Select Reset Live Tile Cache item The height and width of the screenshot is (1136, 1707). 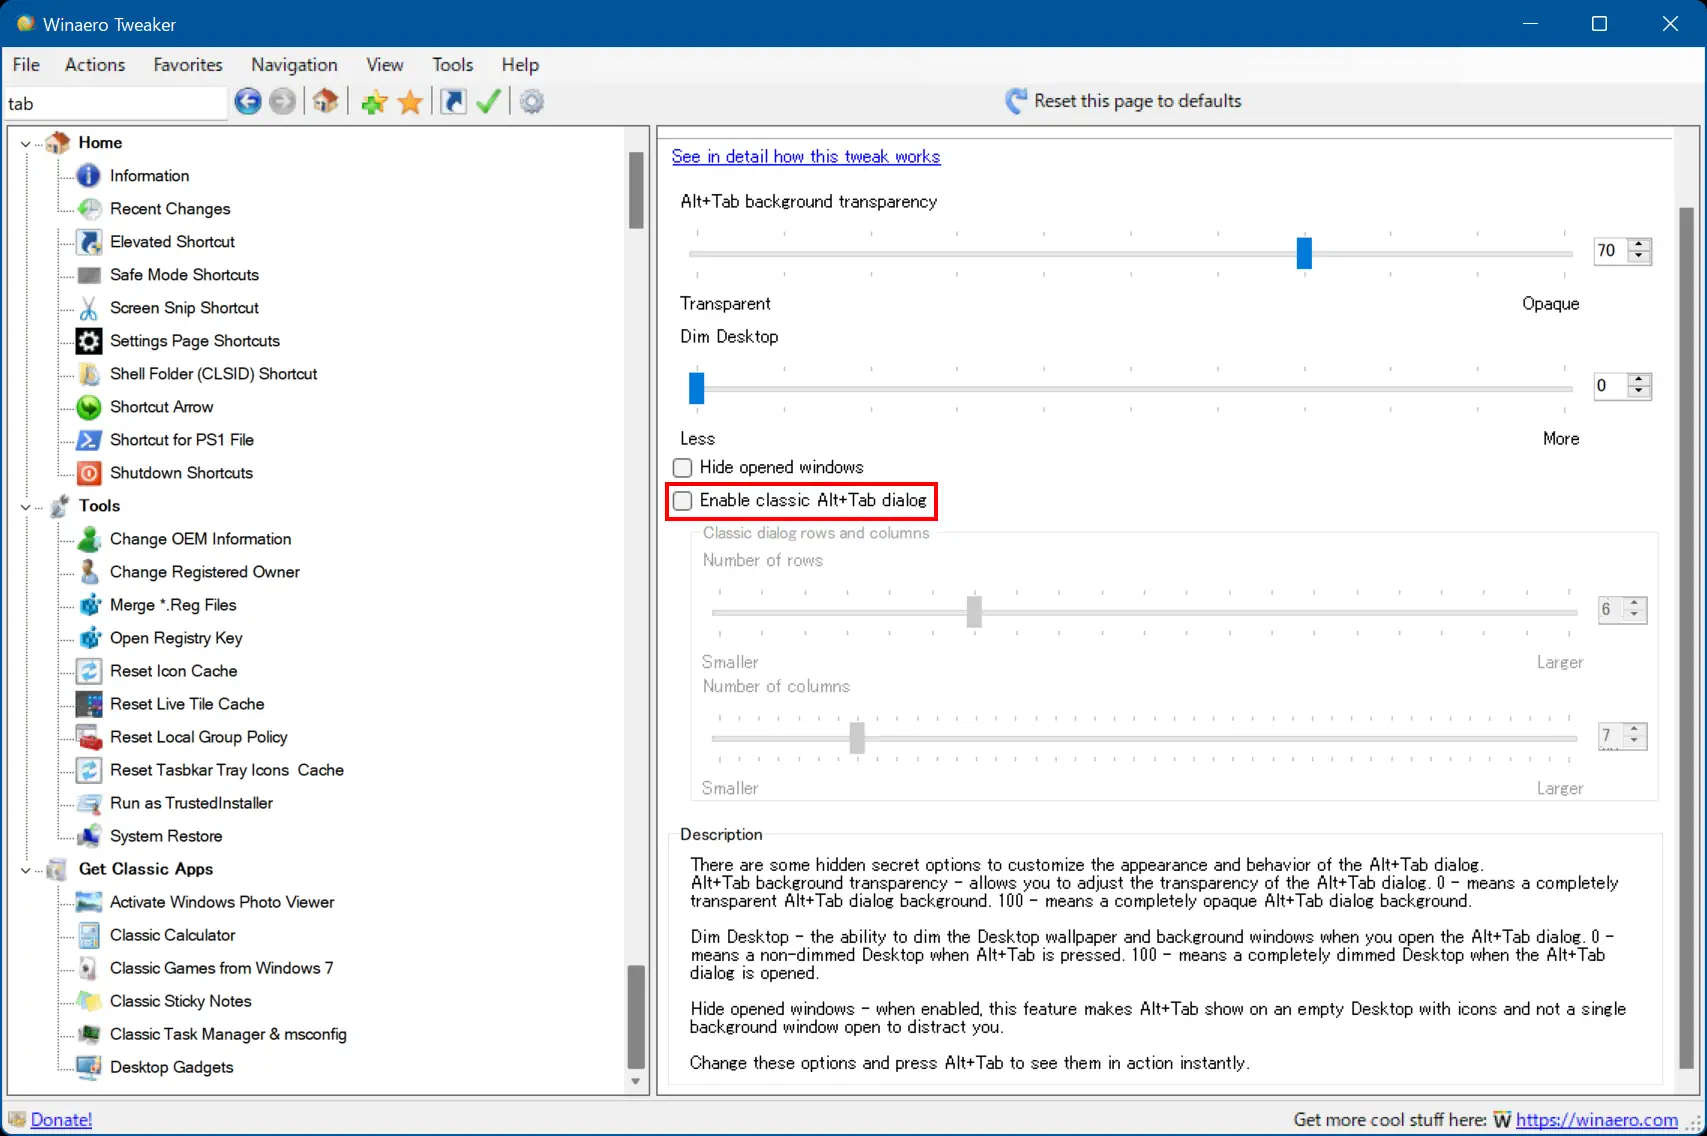187,704
